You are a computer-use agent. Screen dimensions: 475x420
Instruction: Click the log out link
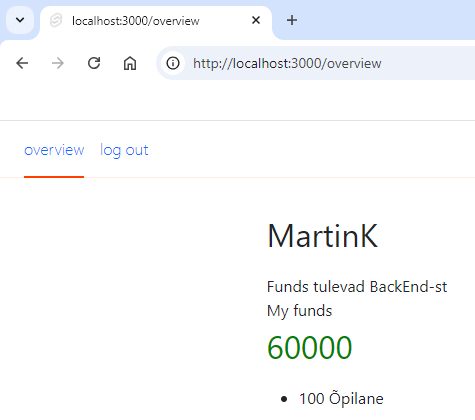click(124, 150)
